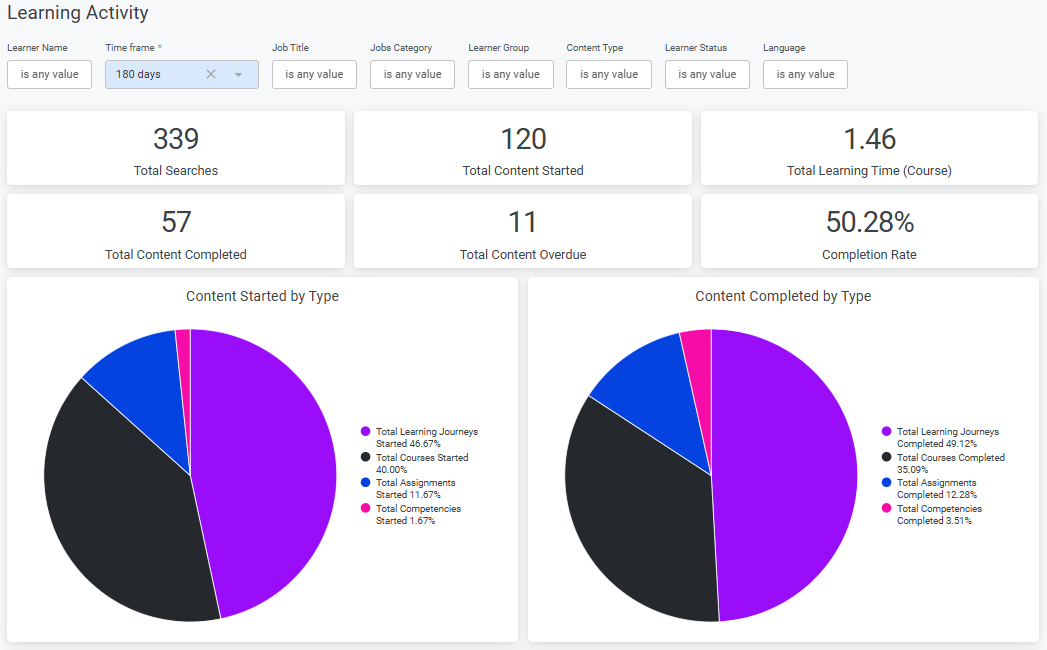Toggle purple Learning Journeys Completed legend dot
The width and height of the screenshot is (1047, 650).
click(886, 432)
